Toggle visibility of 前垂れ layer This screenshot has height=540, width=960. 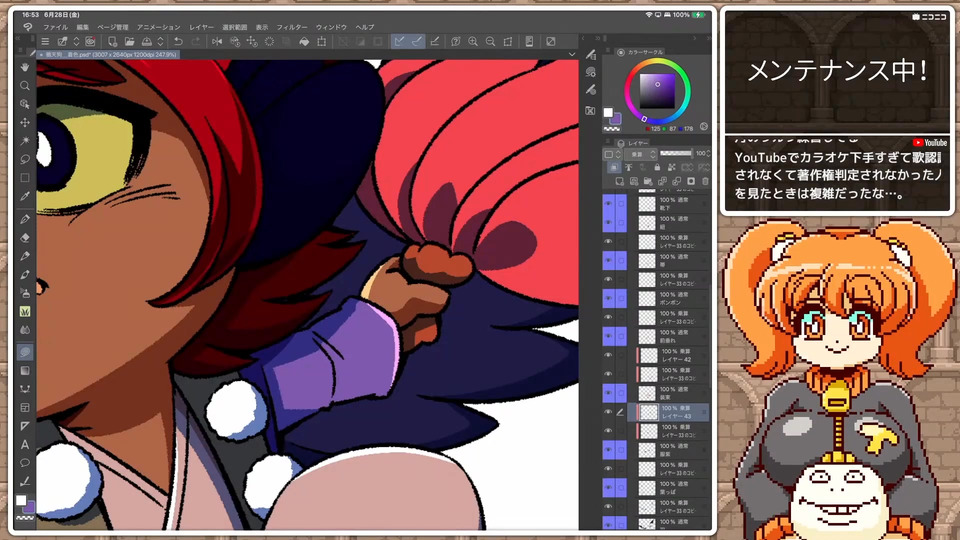click(x=608, y=336)
